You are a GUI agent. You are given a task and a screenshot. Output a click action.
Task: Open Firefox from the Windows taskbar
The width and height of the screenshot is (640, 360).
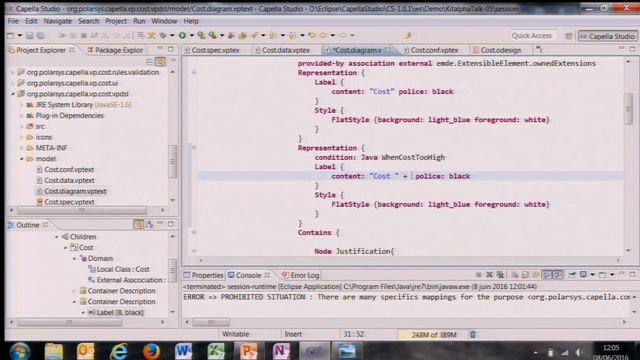click(x=151, y=351)
